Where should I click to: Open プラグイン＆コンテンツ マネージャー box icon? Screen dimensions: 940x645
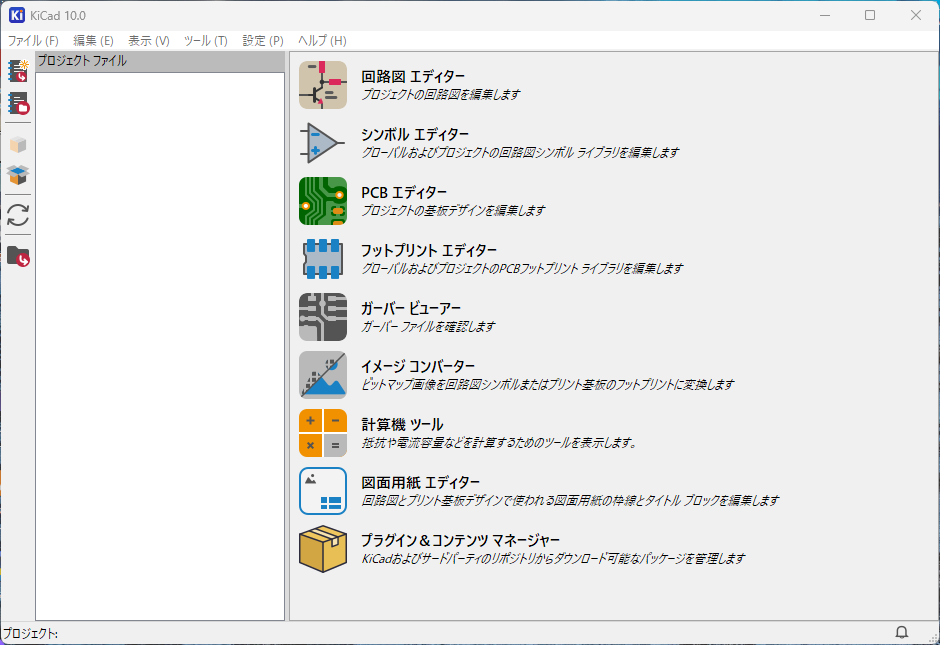click(323, 549)
